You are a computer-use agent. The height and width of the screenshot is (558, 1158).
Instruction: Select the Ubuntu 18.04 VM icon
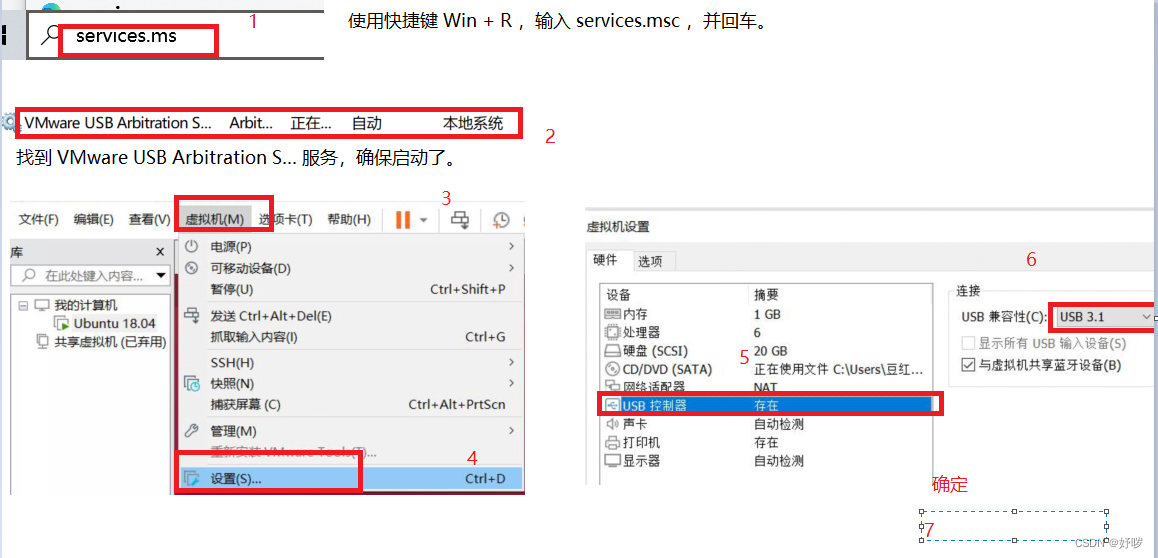[x=62, y=323]
